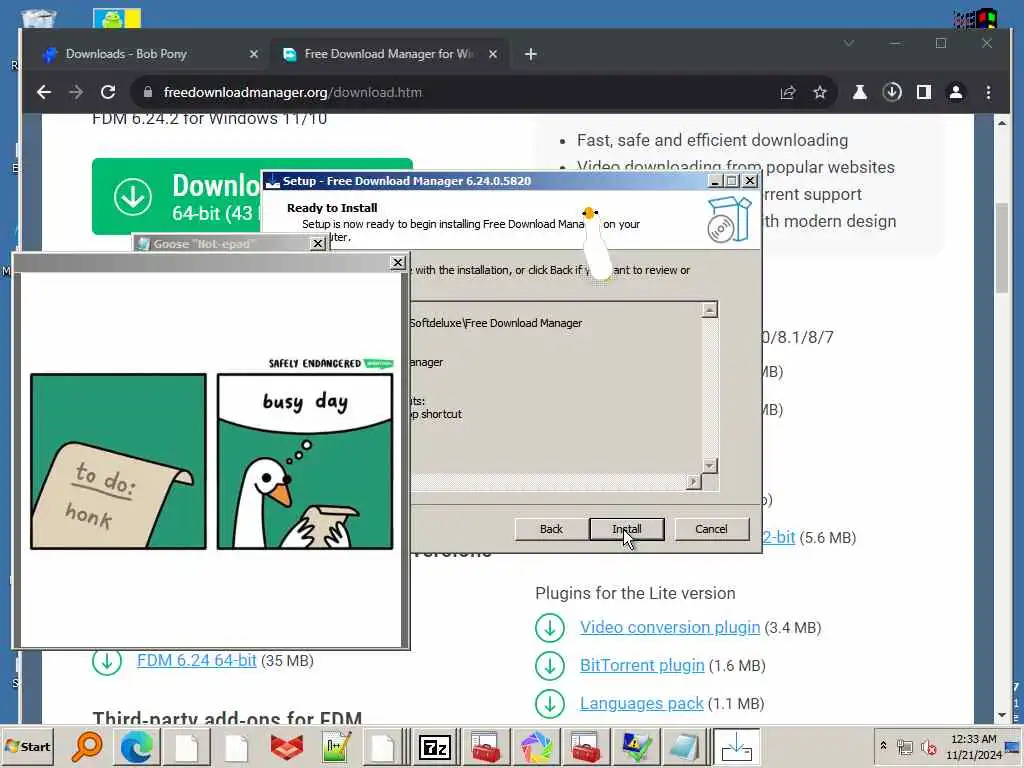Screen dimensions: 1024x768
Task: Bookmark this page with the star
Action: tap(820, 93)
